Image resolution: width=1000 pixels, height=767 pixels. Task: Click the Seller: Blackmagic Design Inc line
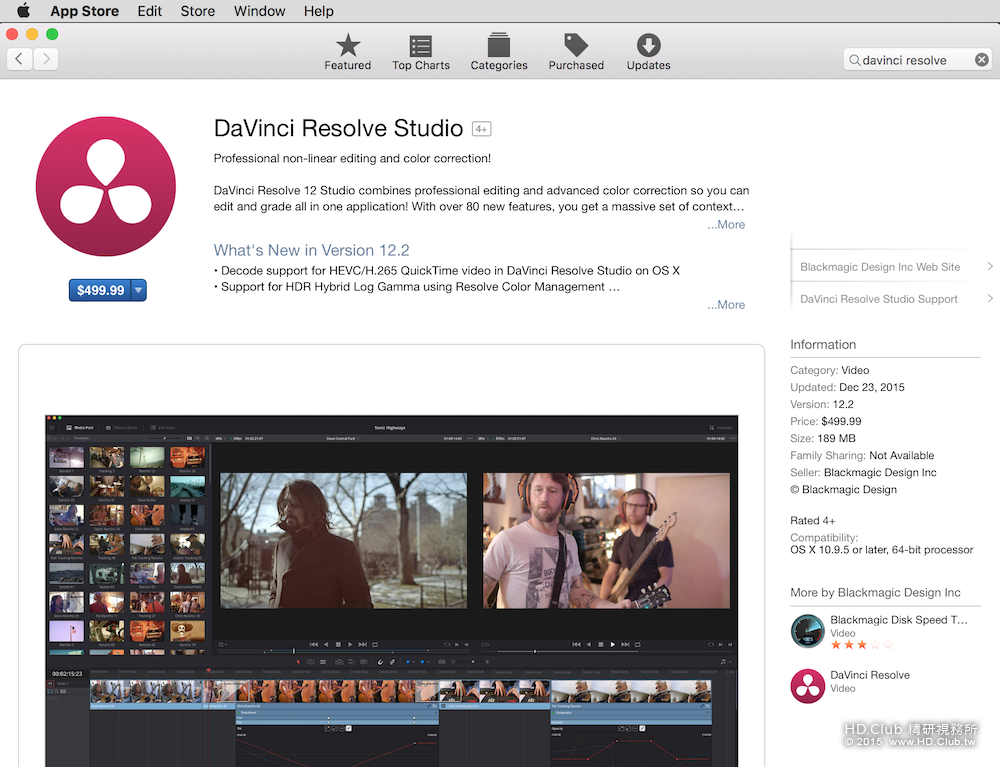click(863, 472)
